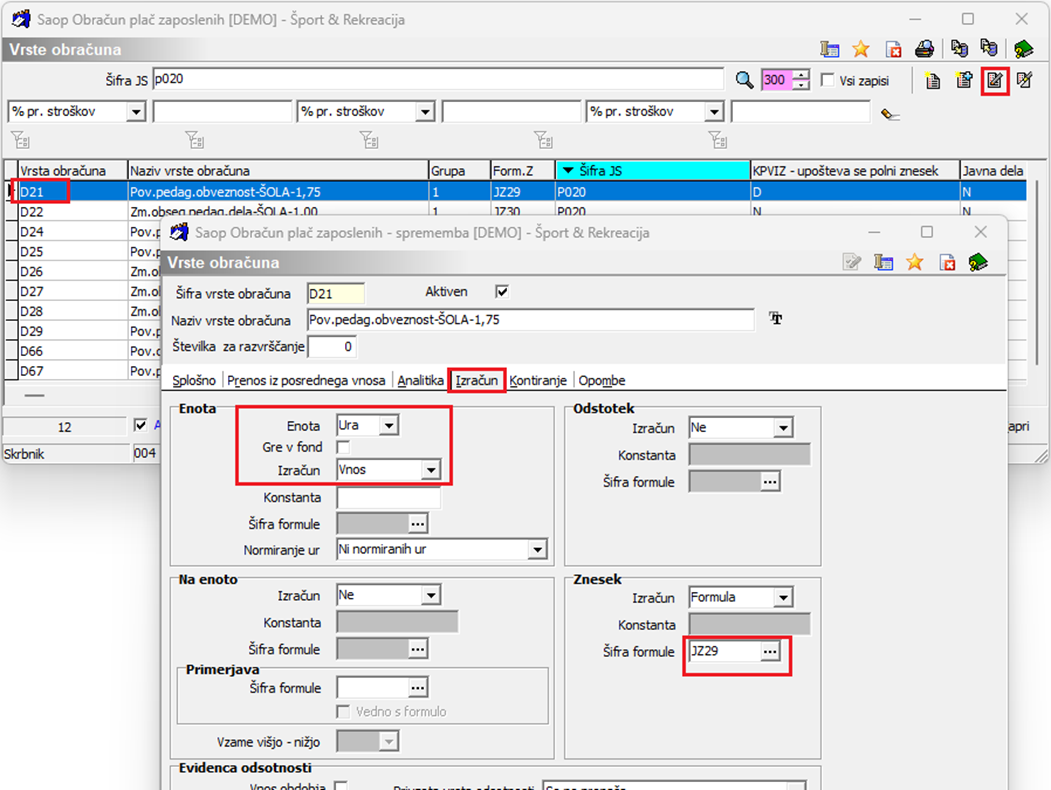
Task: Open second % pr. stroškov filter dropdown
Action: (425, 111)
